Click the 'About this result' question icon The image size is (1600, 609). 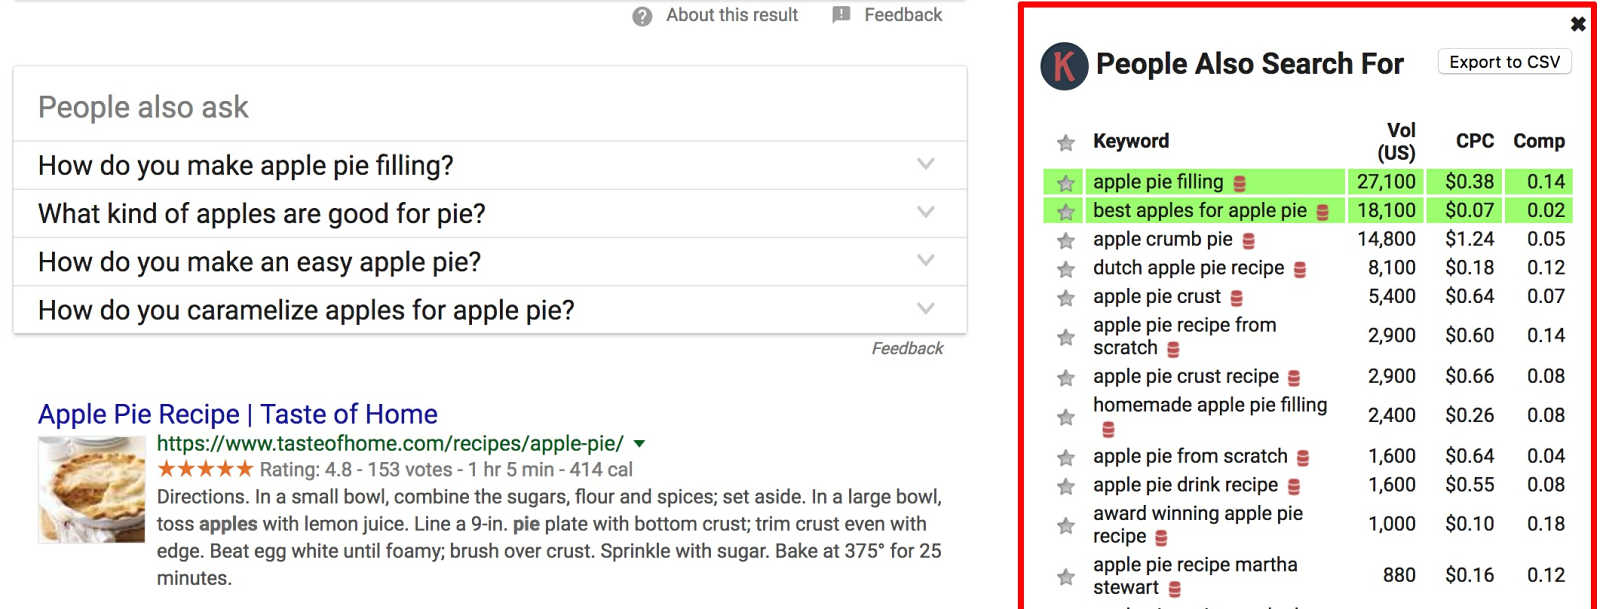642,16
